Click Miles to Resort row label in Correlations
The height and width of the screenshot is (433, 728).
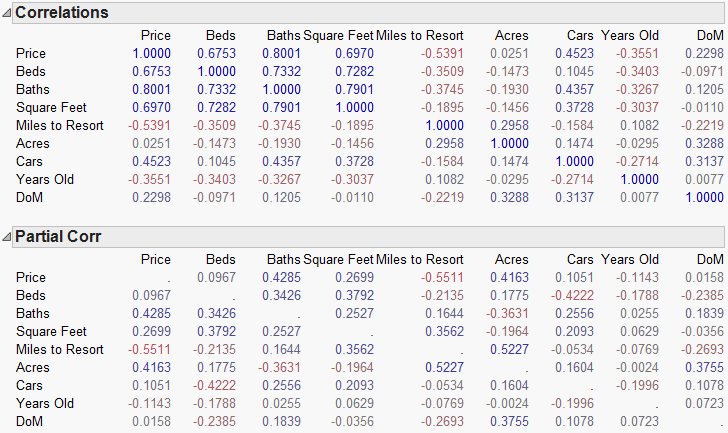coord(59,126)
